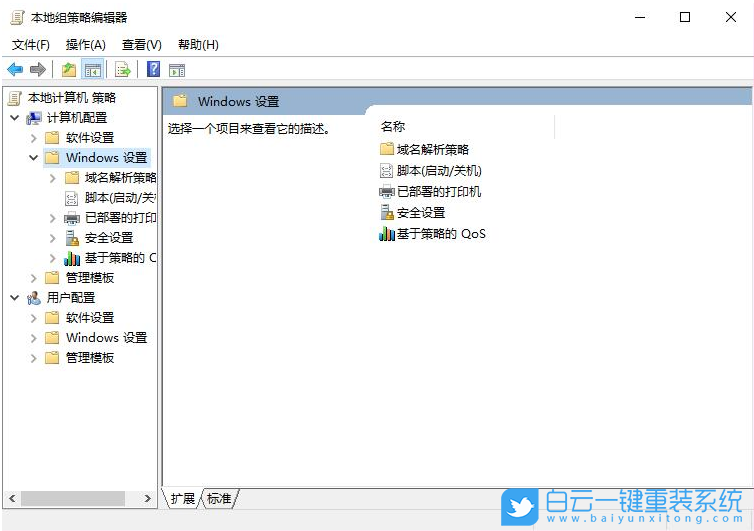Expand 软件设置 under 计算机配置
754x531 pixels.
[34, 139]
